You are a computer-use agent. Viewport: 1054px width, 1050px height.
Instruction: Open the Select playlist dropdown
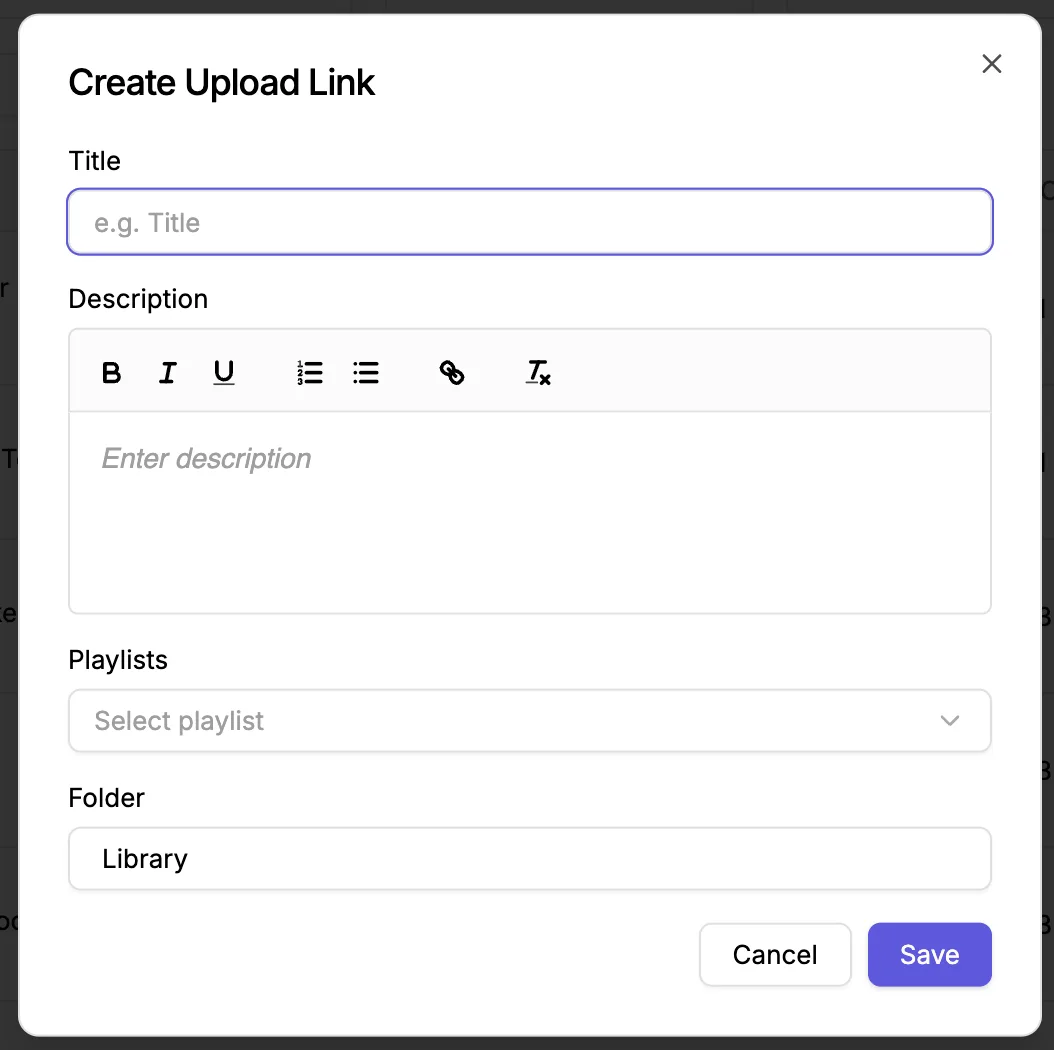click(530, 721)
